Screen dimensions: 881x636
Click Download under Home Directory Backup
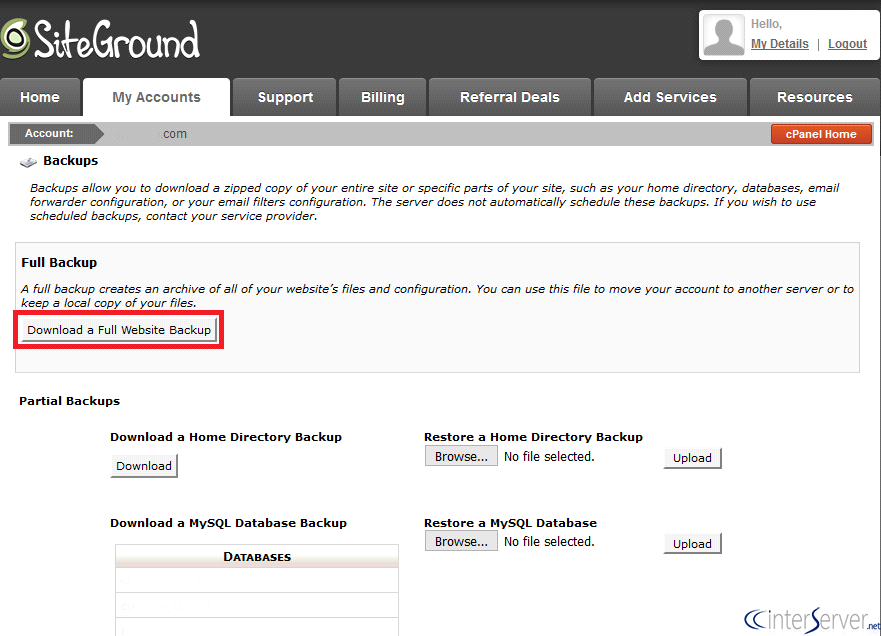click(143, 465)
